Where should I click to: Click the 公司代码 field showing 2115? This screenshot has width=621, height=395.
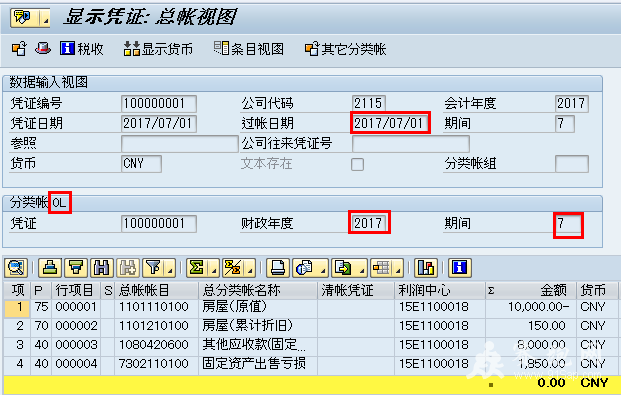pyautogui.click(x=369, y=104)
